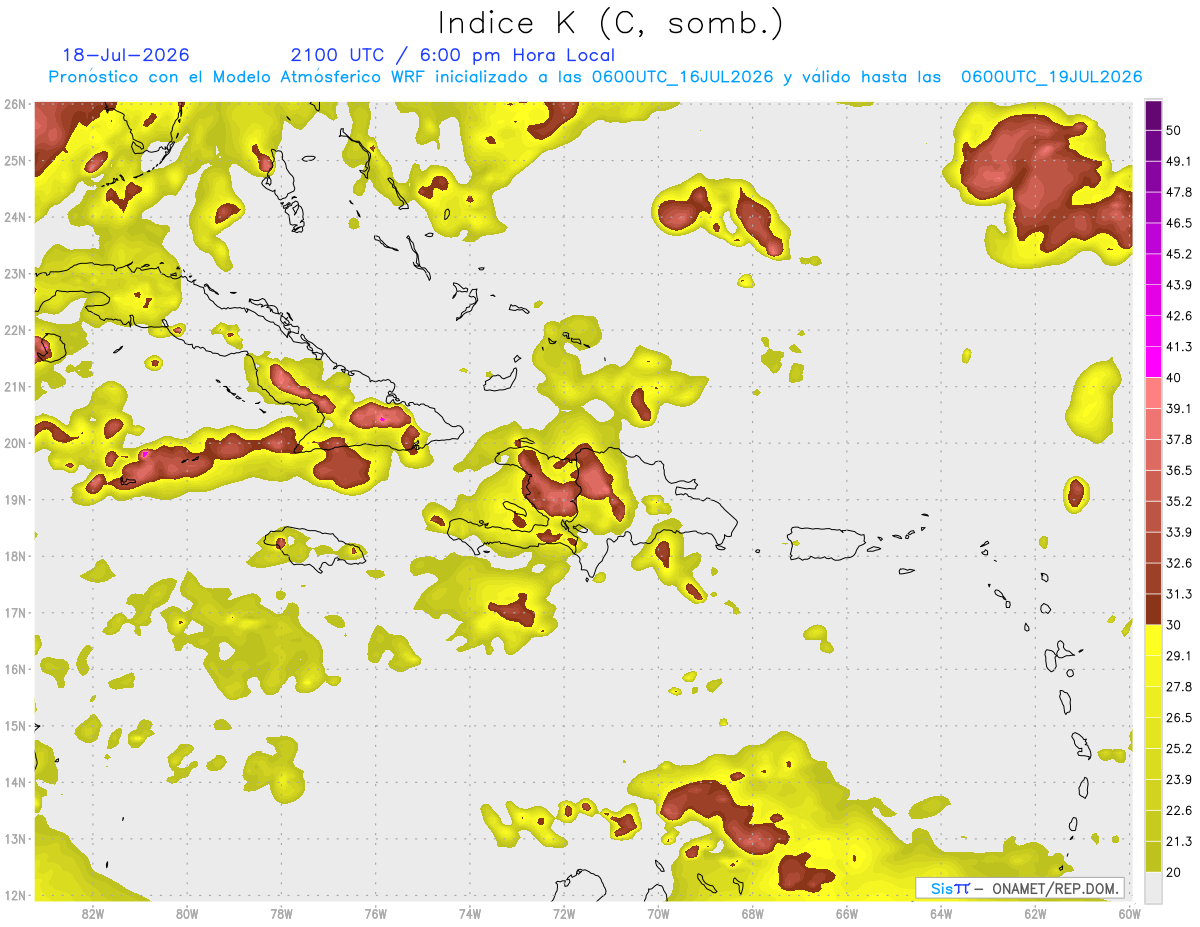
Task: Select the 16N latitude axis label
Action: pyautogui.click(x=14, y=669)
